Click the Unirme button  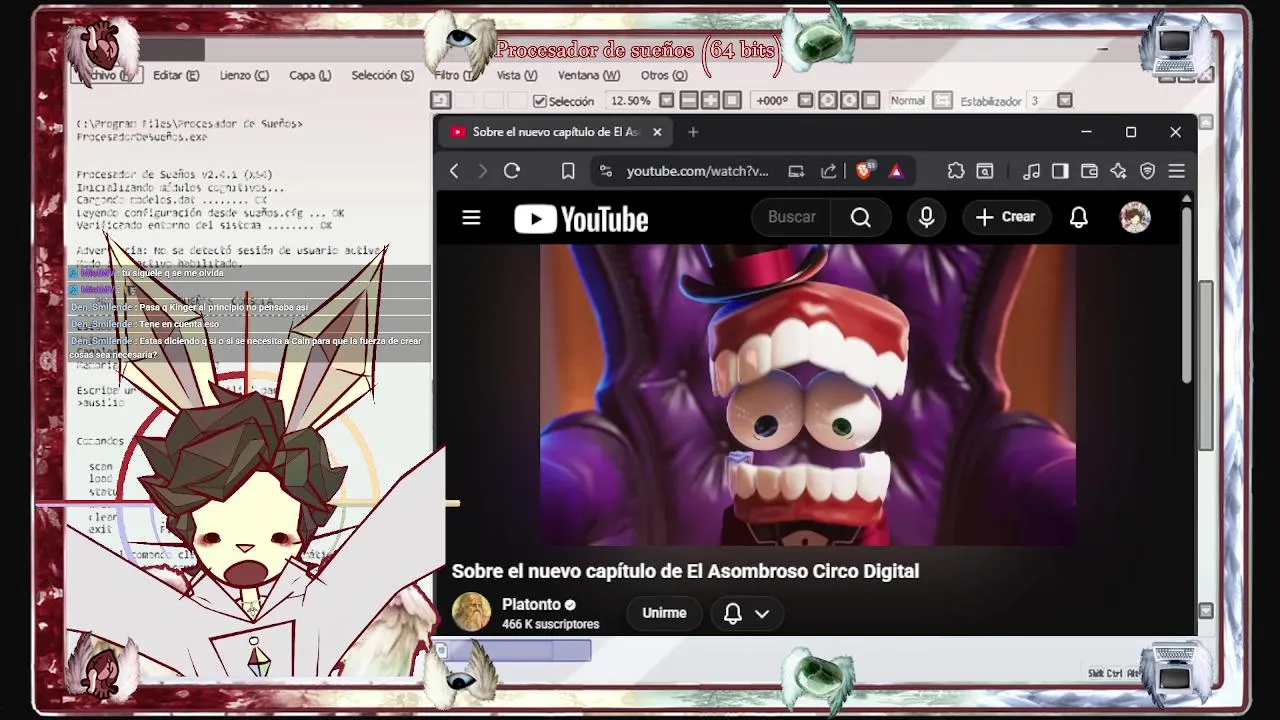pos(664,613)
